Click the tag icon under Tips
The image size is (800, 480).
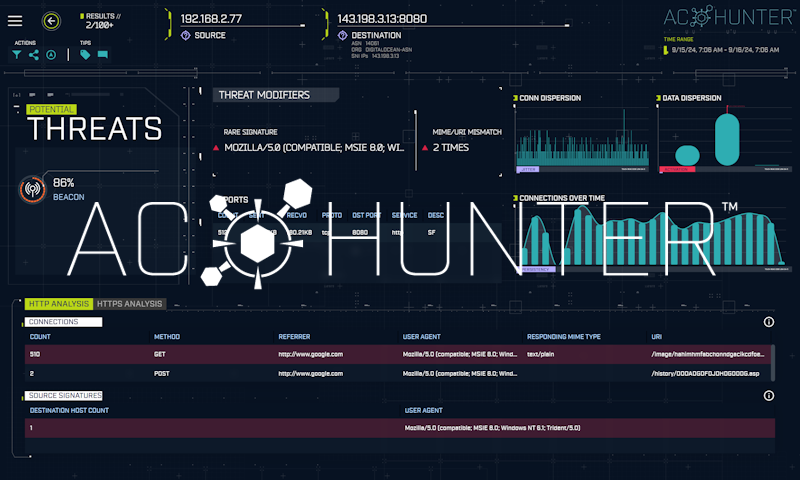[x=85, y=55]
